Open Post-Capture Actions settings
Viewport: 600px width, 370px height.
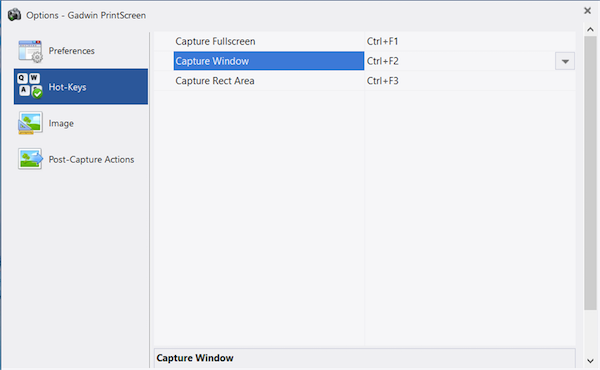point(91,160)
